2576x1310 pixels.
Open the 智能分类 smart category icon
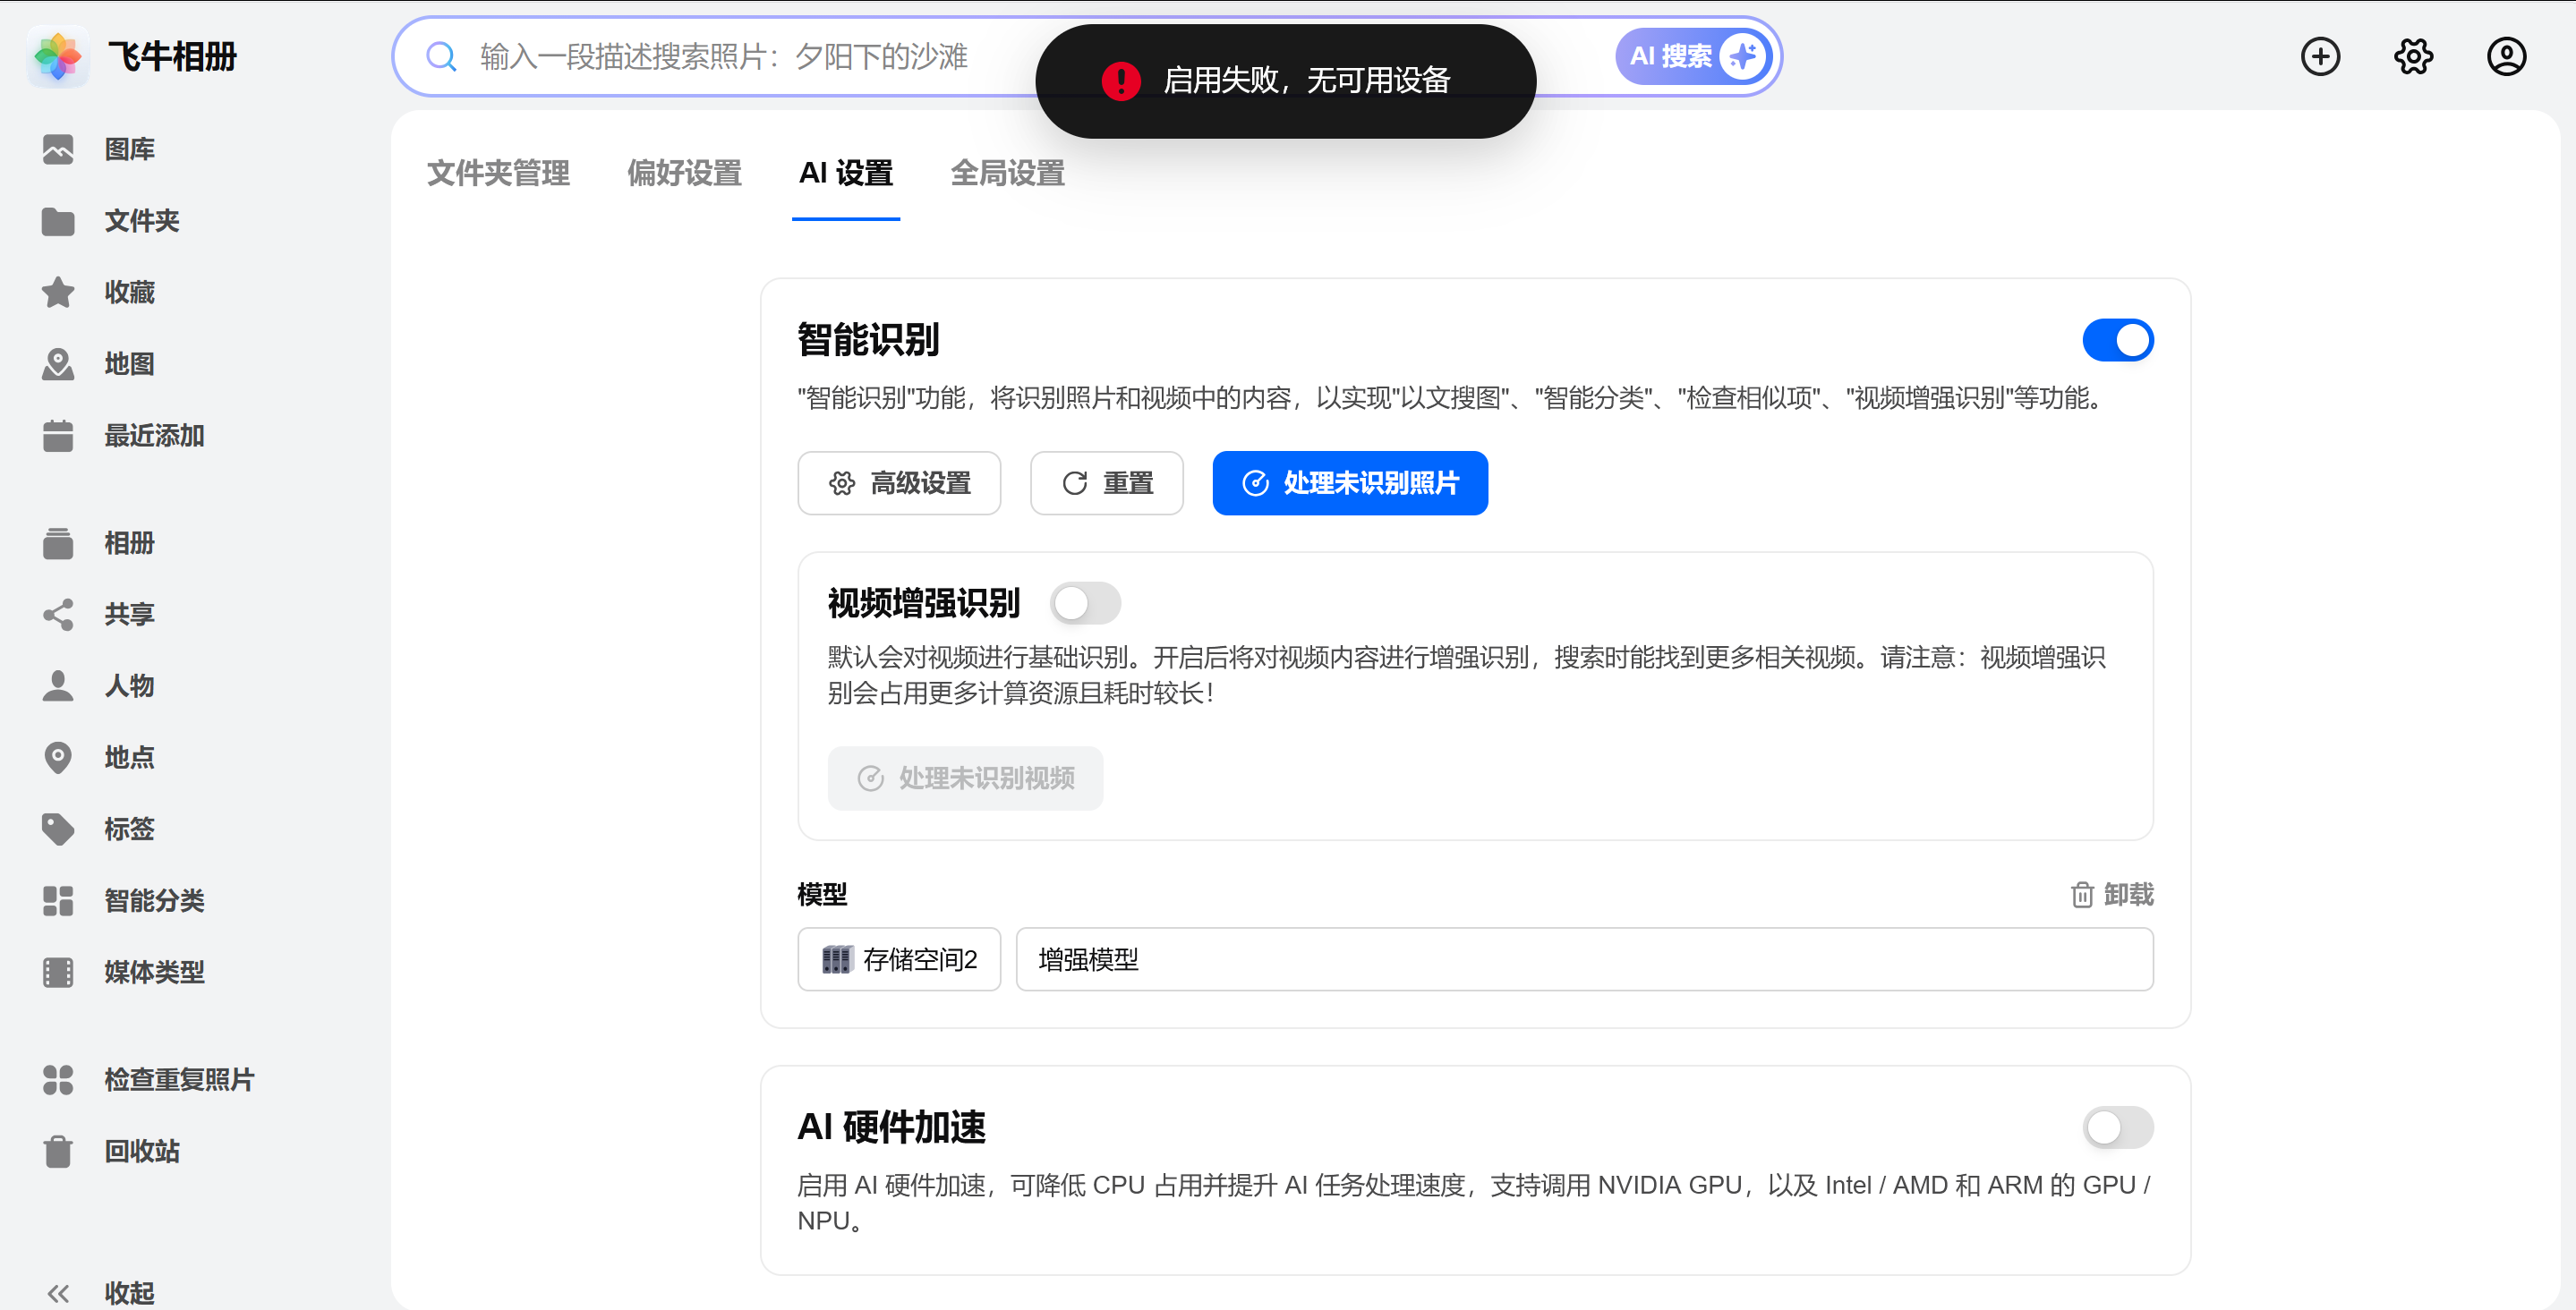pyautogui.click(x=58, y=901)
